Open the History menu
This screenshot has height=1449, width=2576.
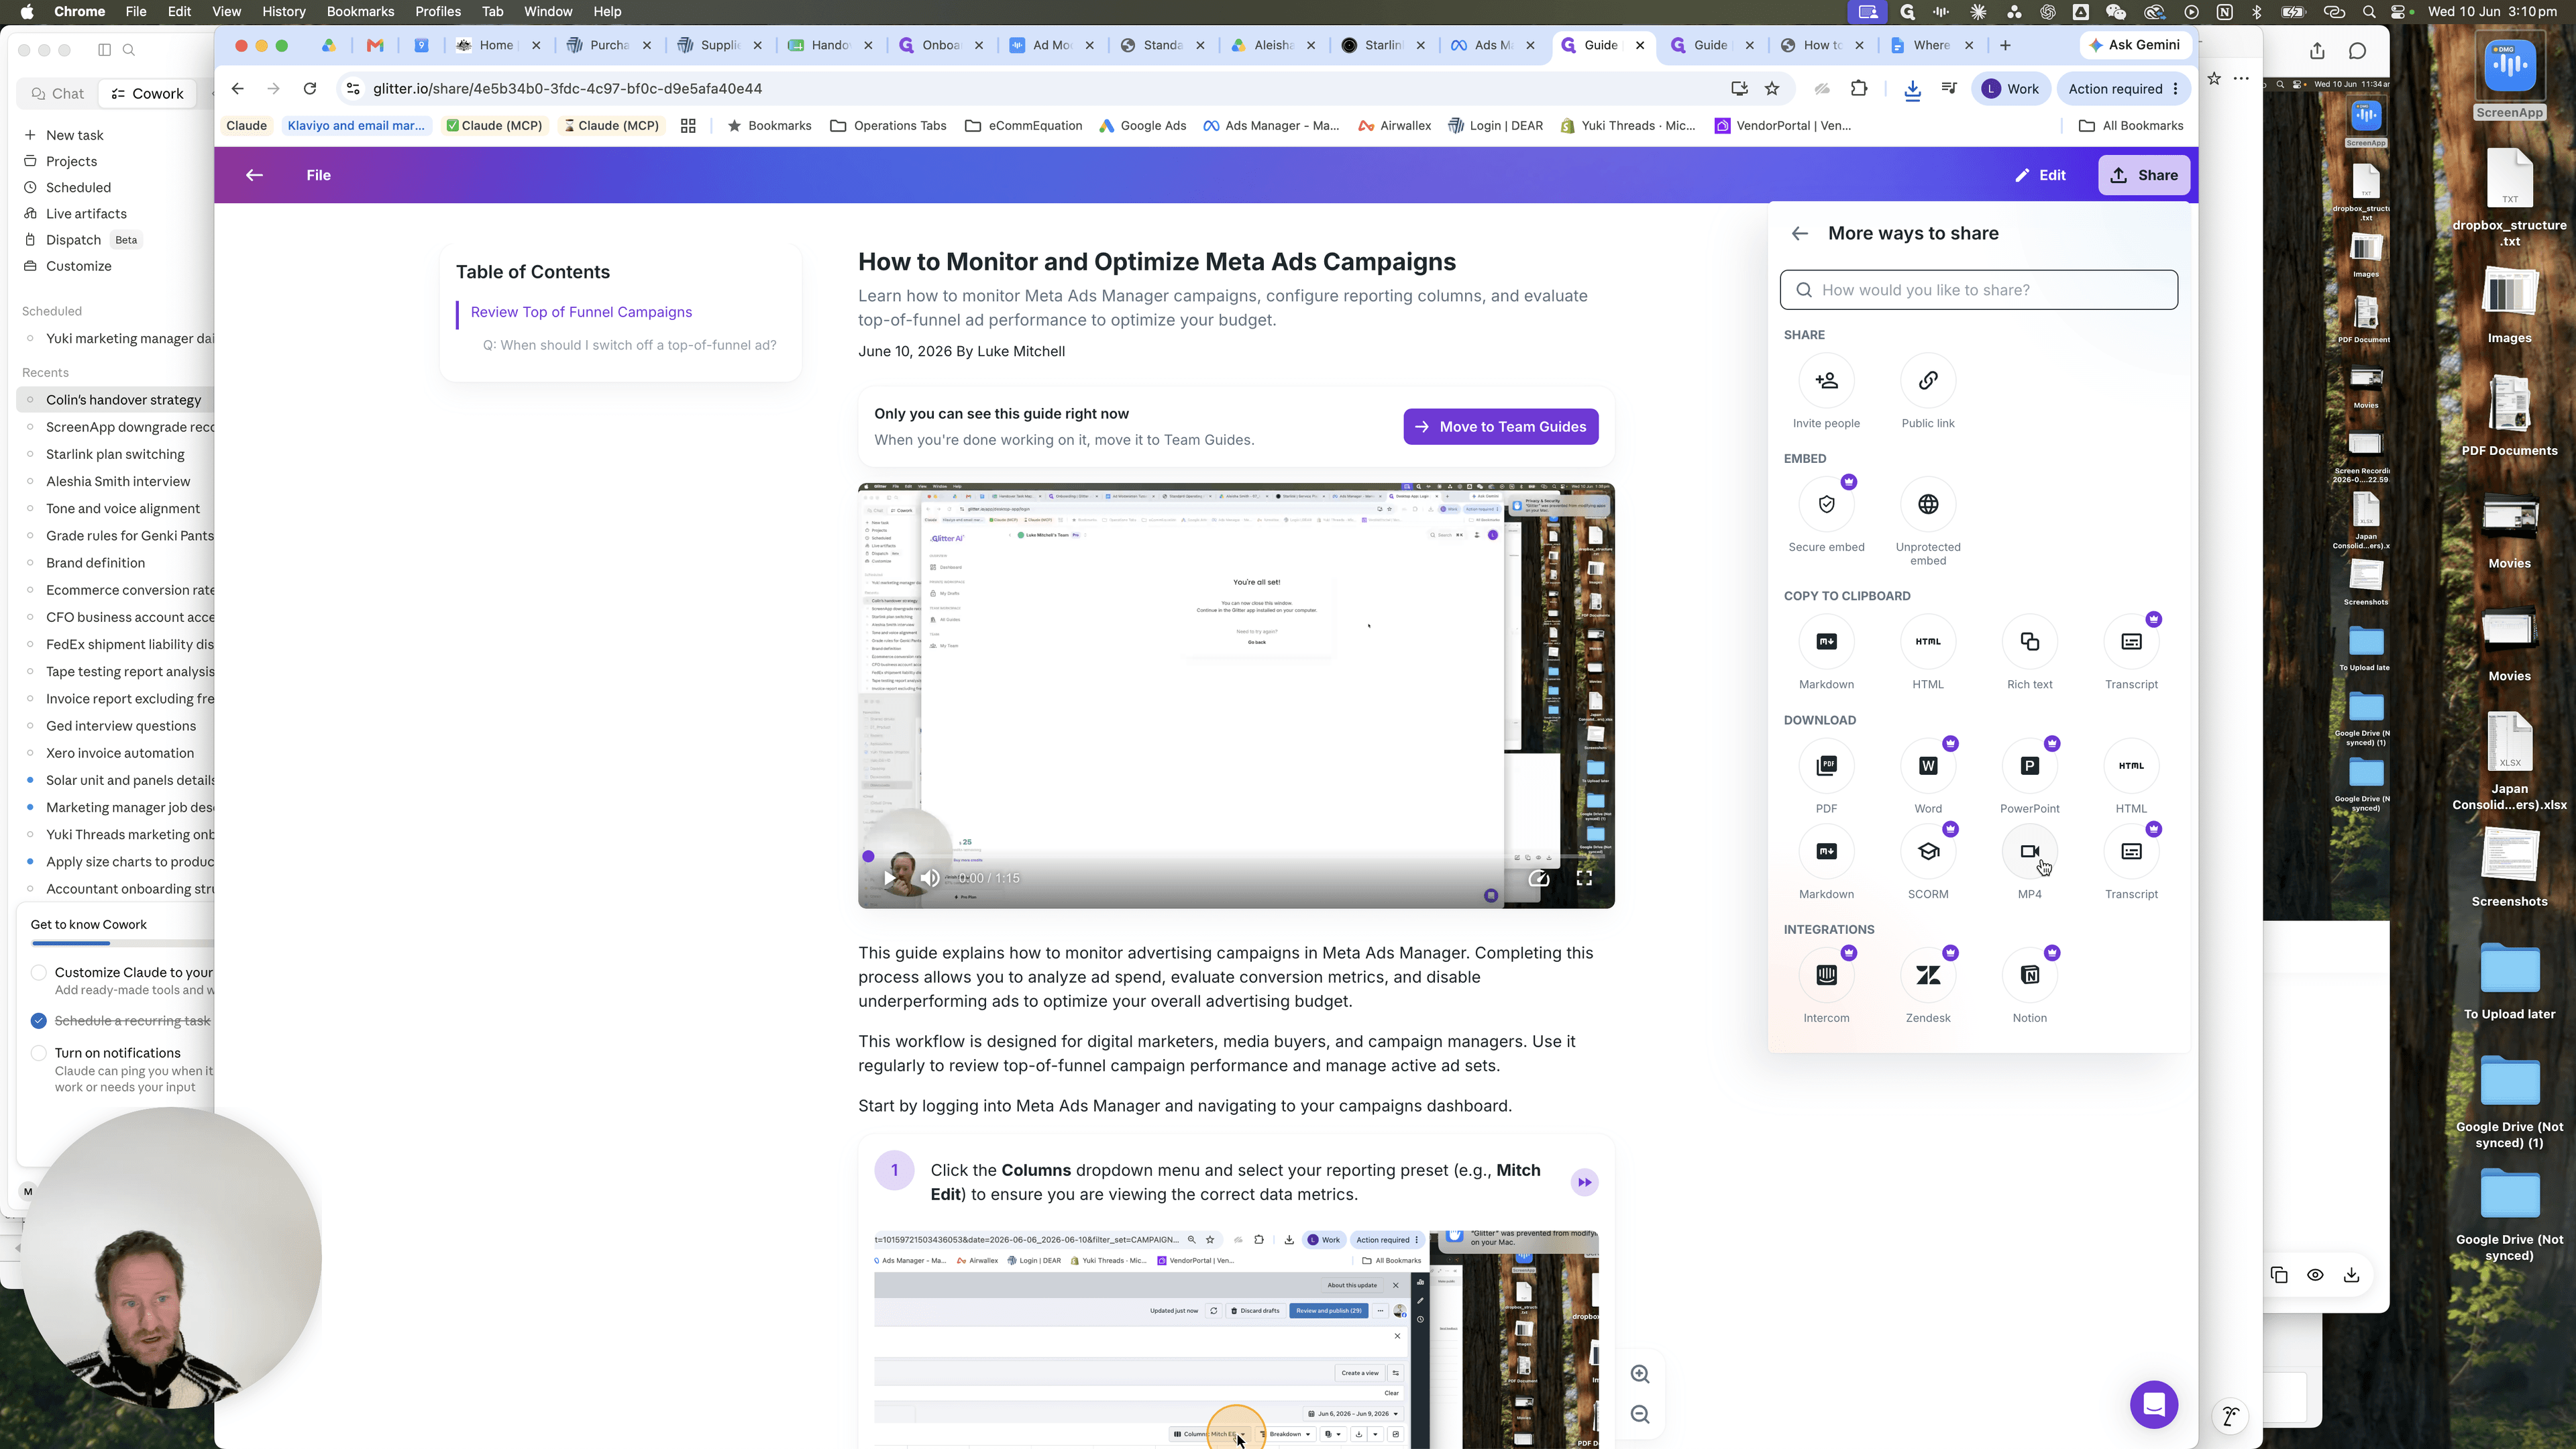(x=283, y=12)
